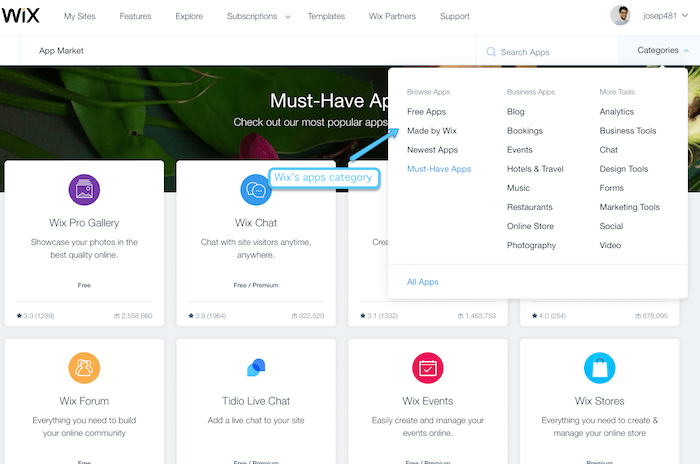Open the Chat tools category
700x464 pixels.
[x=608, y=150]
